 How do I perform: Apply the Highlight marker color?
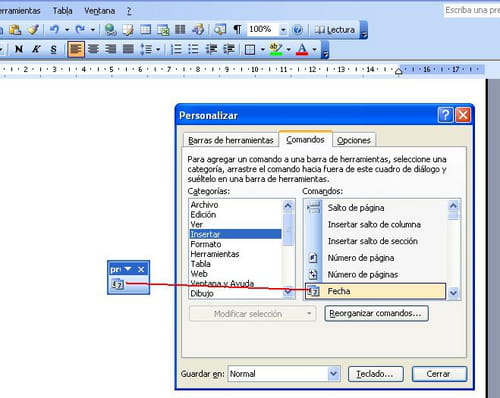[276, 49]
